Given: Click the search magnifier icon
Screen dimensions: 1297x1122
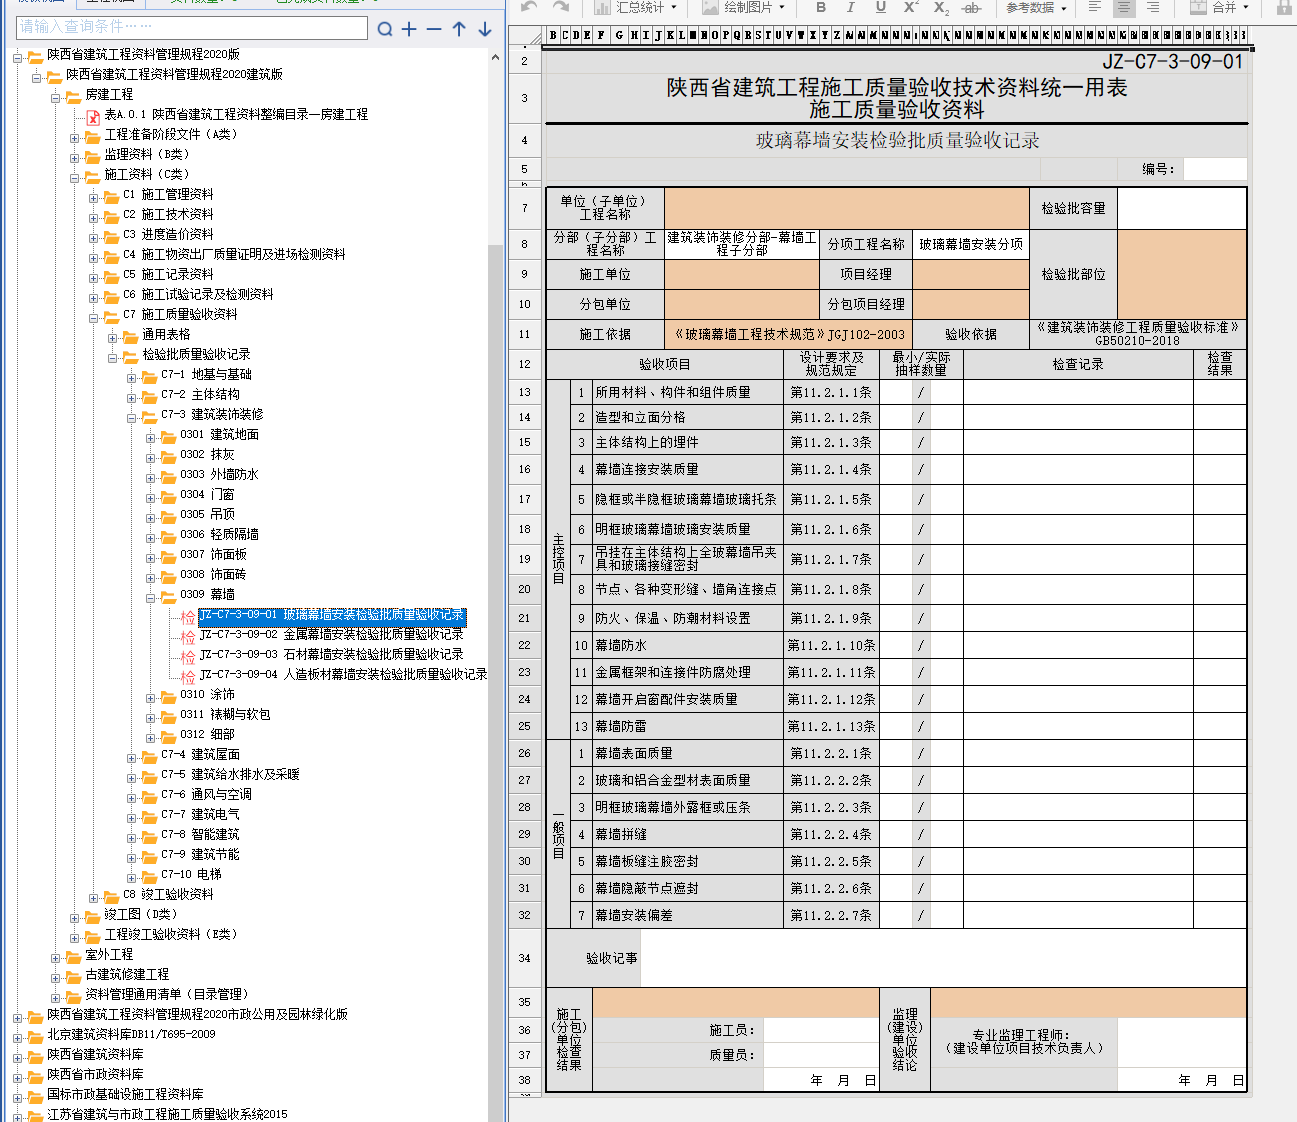Looking at the screenshot, I should click(x=385, y=29).
